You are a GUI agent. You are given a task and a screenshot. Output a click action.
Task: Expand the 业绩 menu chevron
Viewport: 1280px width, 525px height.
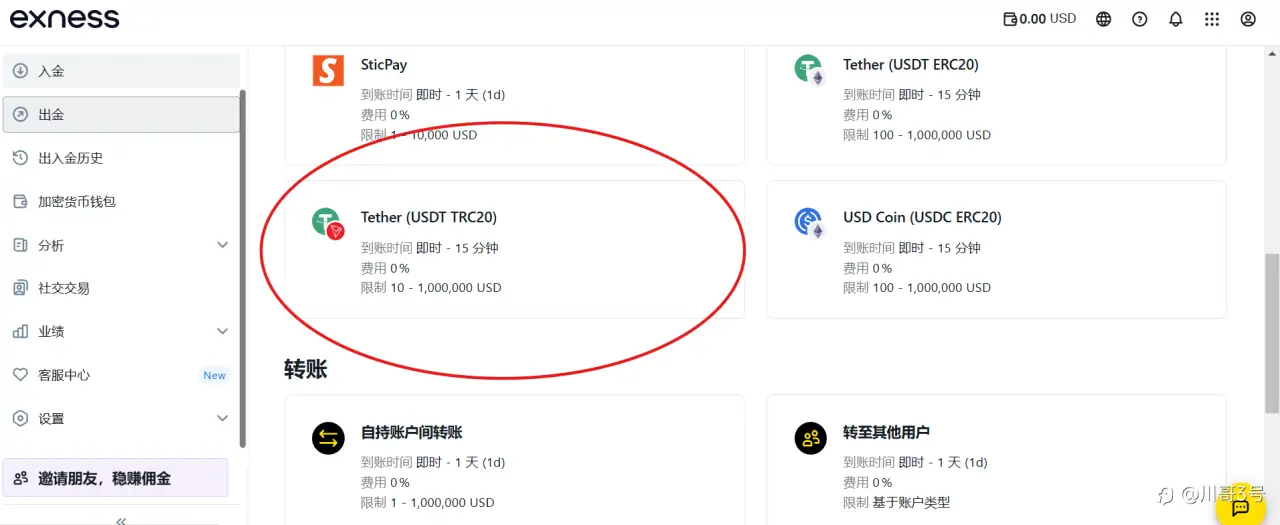click(223, 331)
